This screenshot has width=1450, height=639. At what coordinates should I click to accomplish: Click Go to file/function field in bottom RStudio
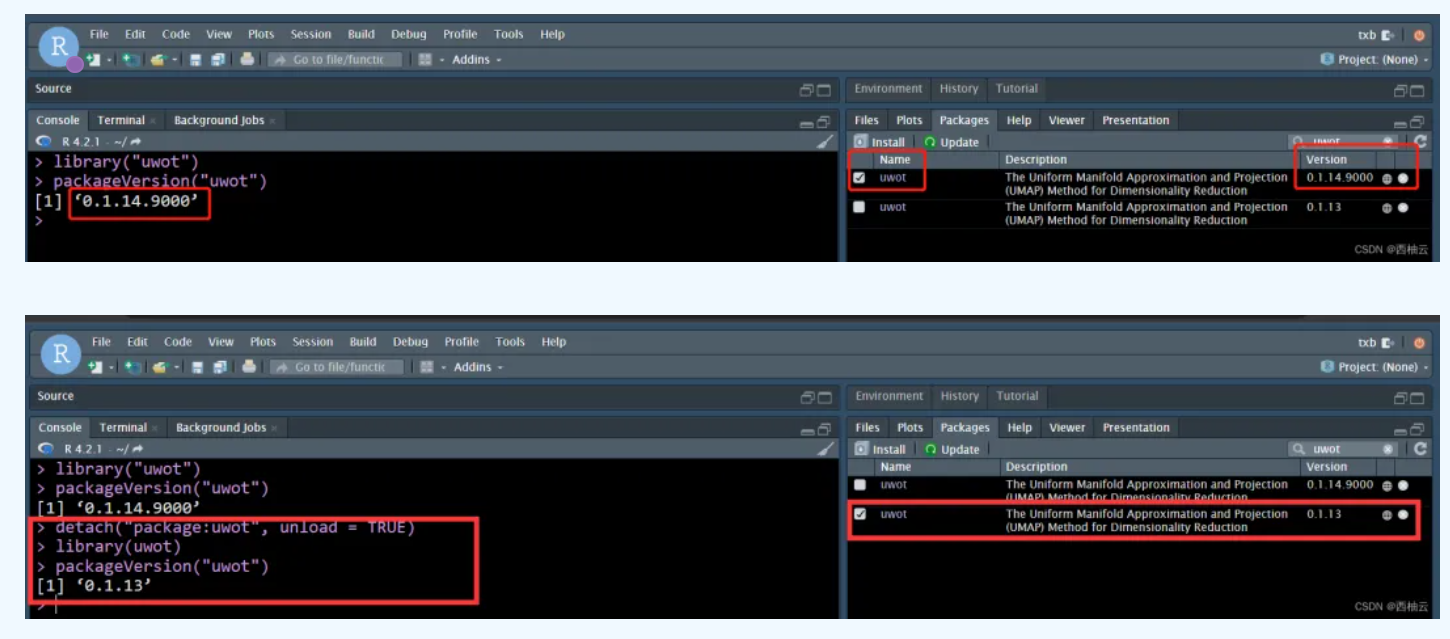337,367
